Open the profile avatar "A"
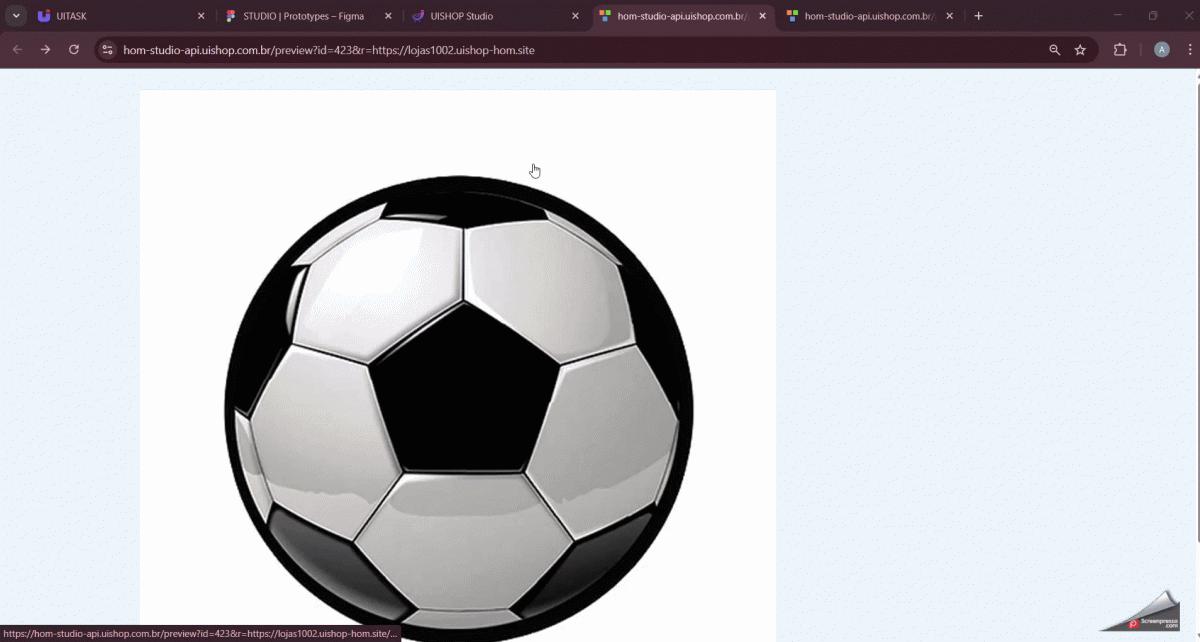The image size is (1200, 642). [x=1161, y=50]
